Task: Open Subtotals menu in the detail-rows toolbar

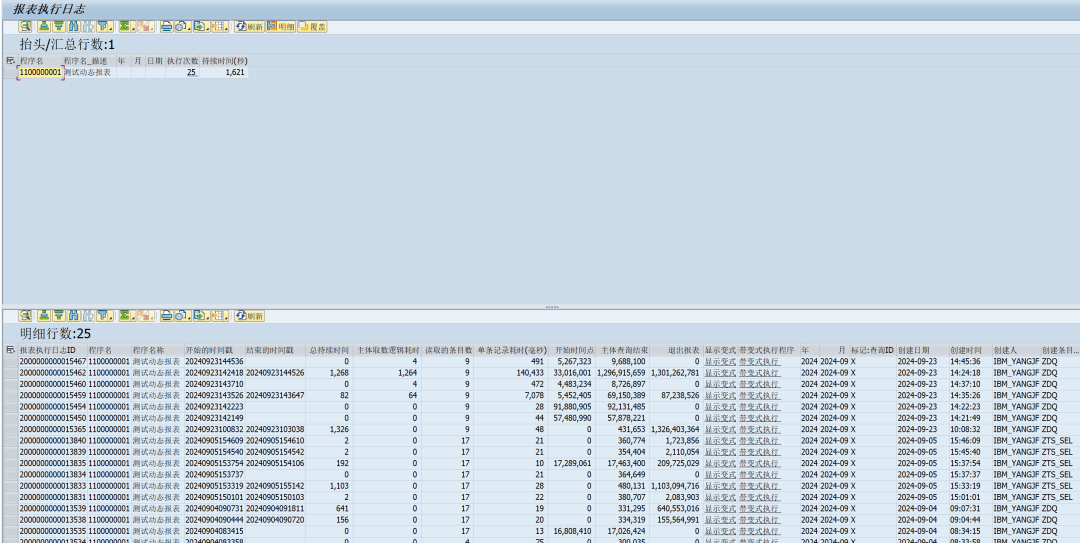Action: pyautogui.click(x=145, y=316)
